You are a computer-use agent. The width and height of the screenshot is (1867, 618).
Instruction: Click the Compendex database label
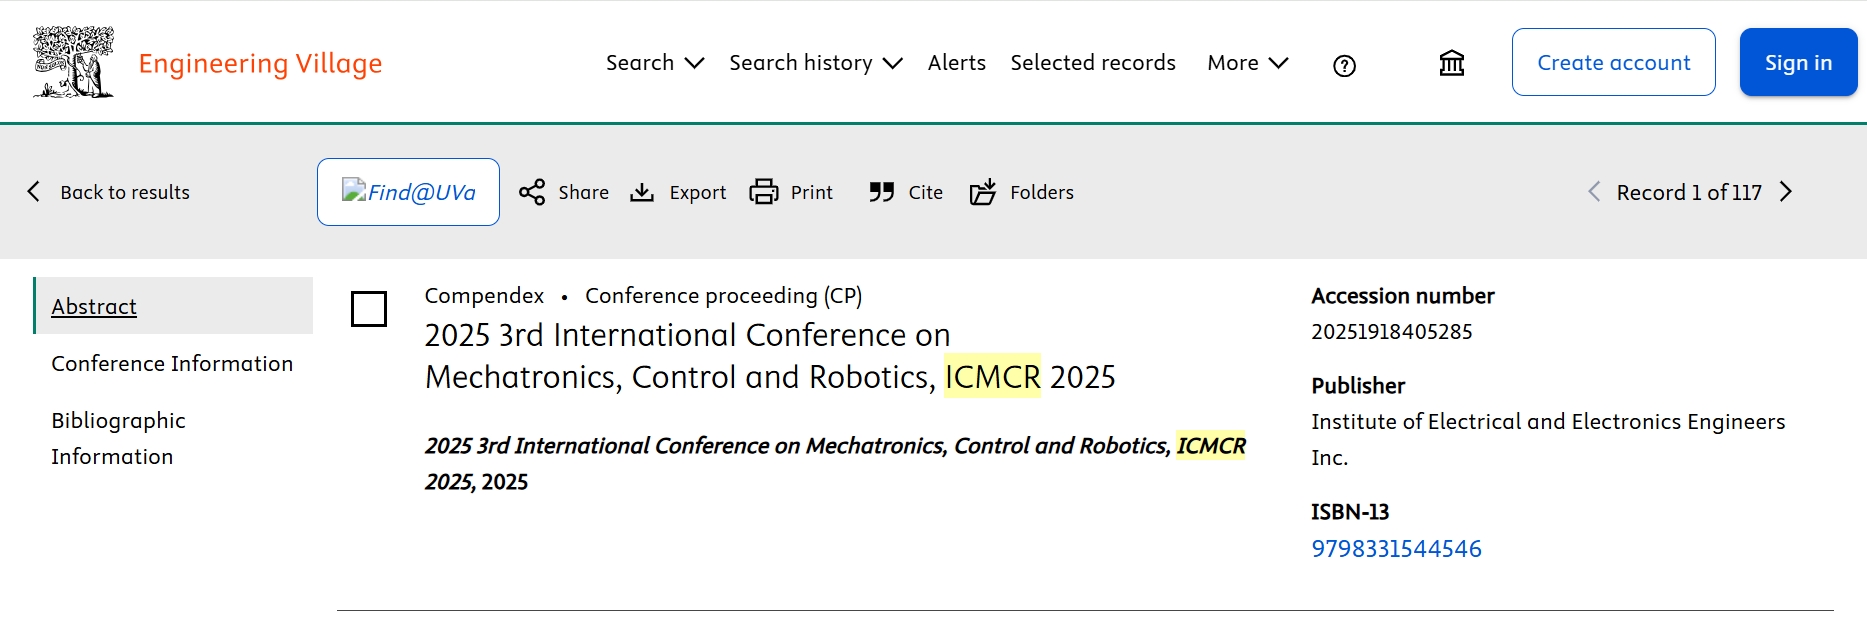coord(484,295)
